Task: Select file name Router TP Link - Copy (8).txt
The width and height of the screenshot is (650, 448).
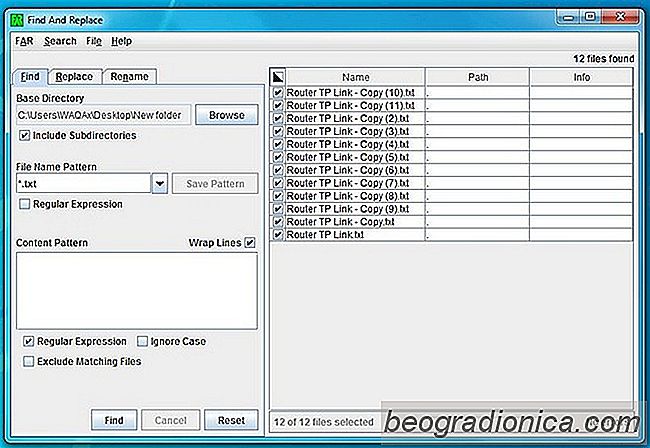Action: 348,196
